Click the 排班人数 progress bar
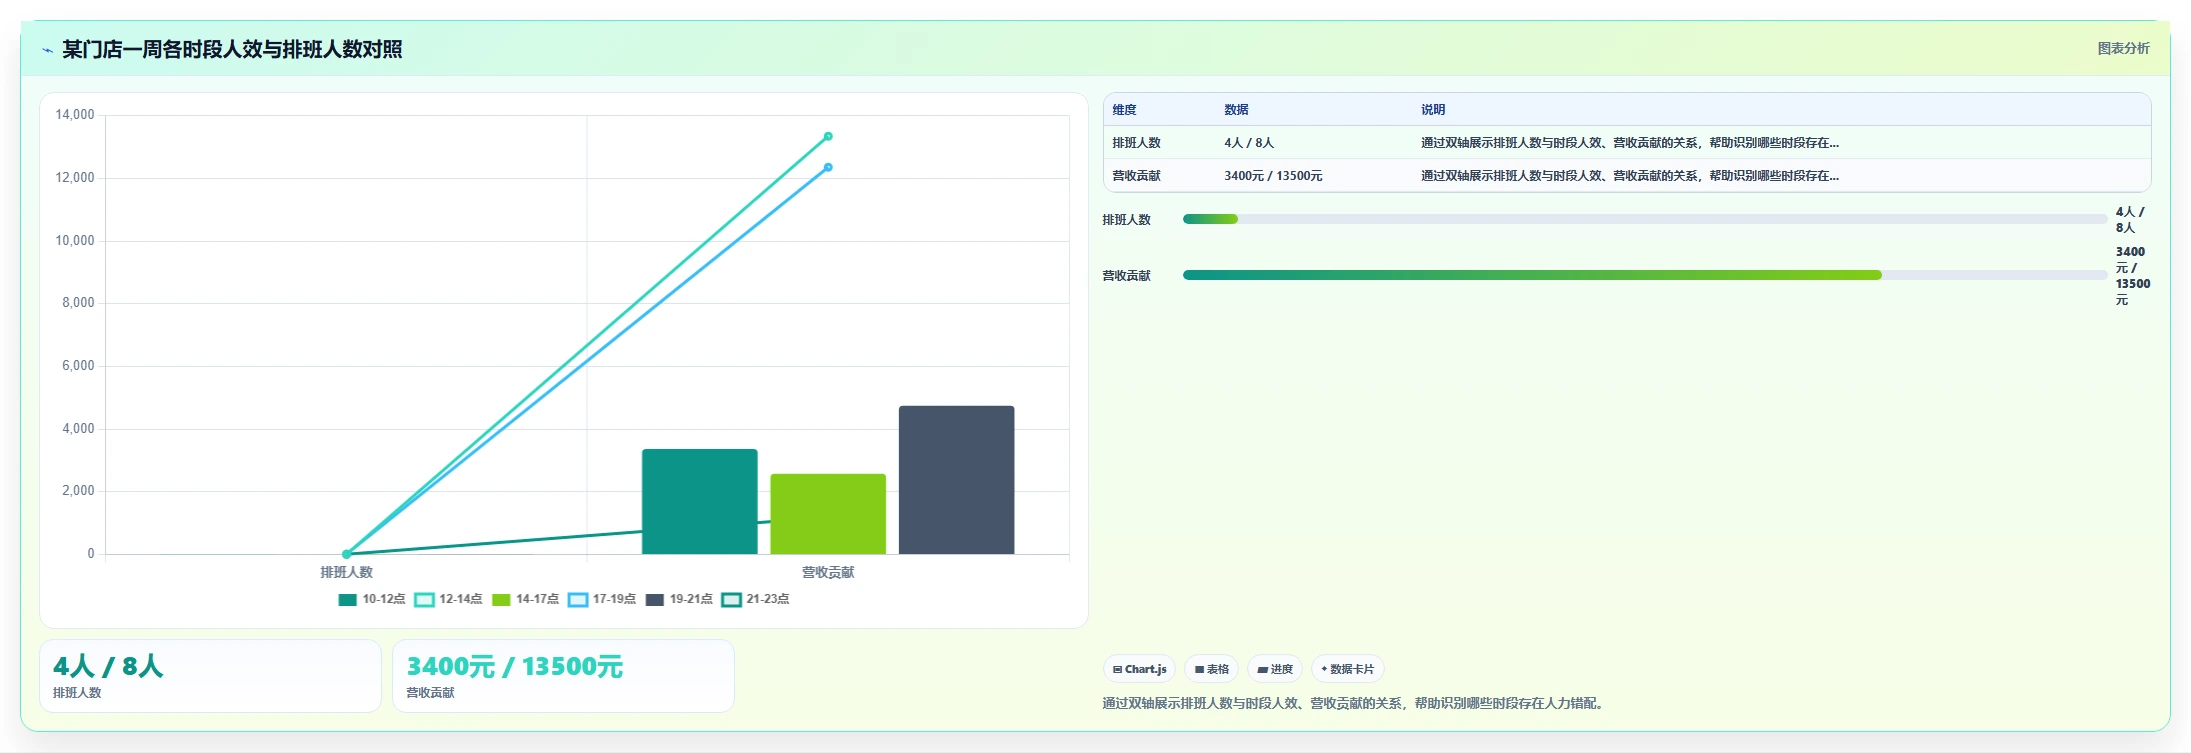 tap(1645, 219)
